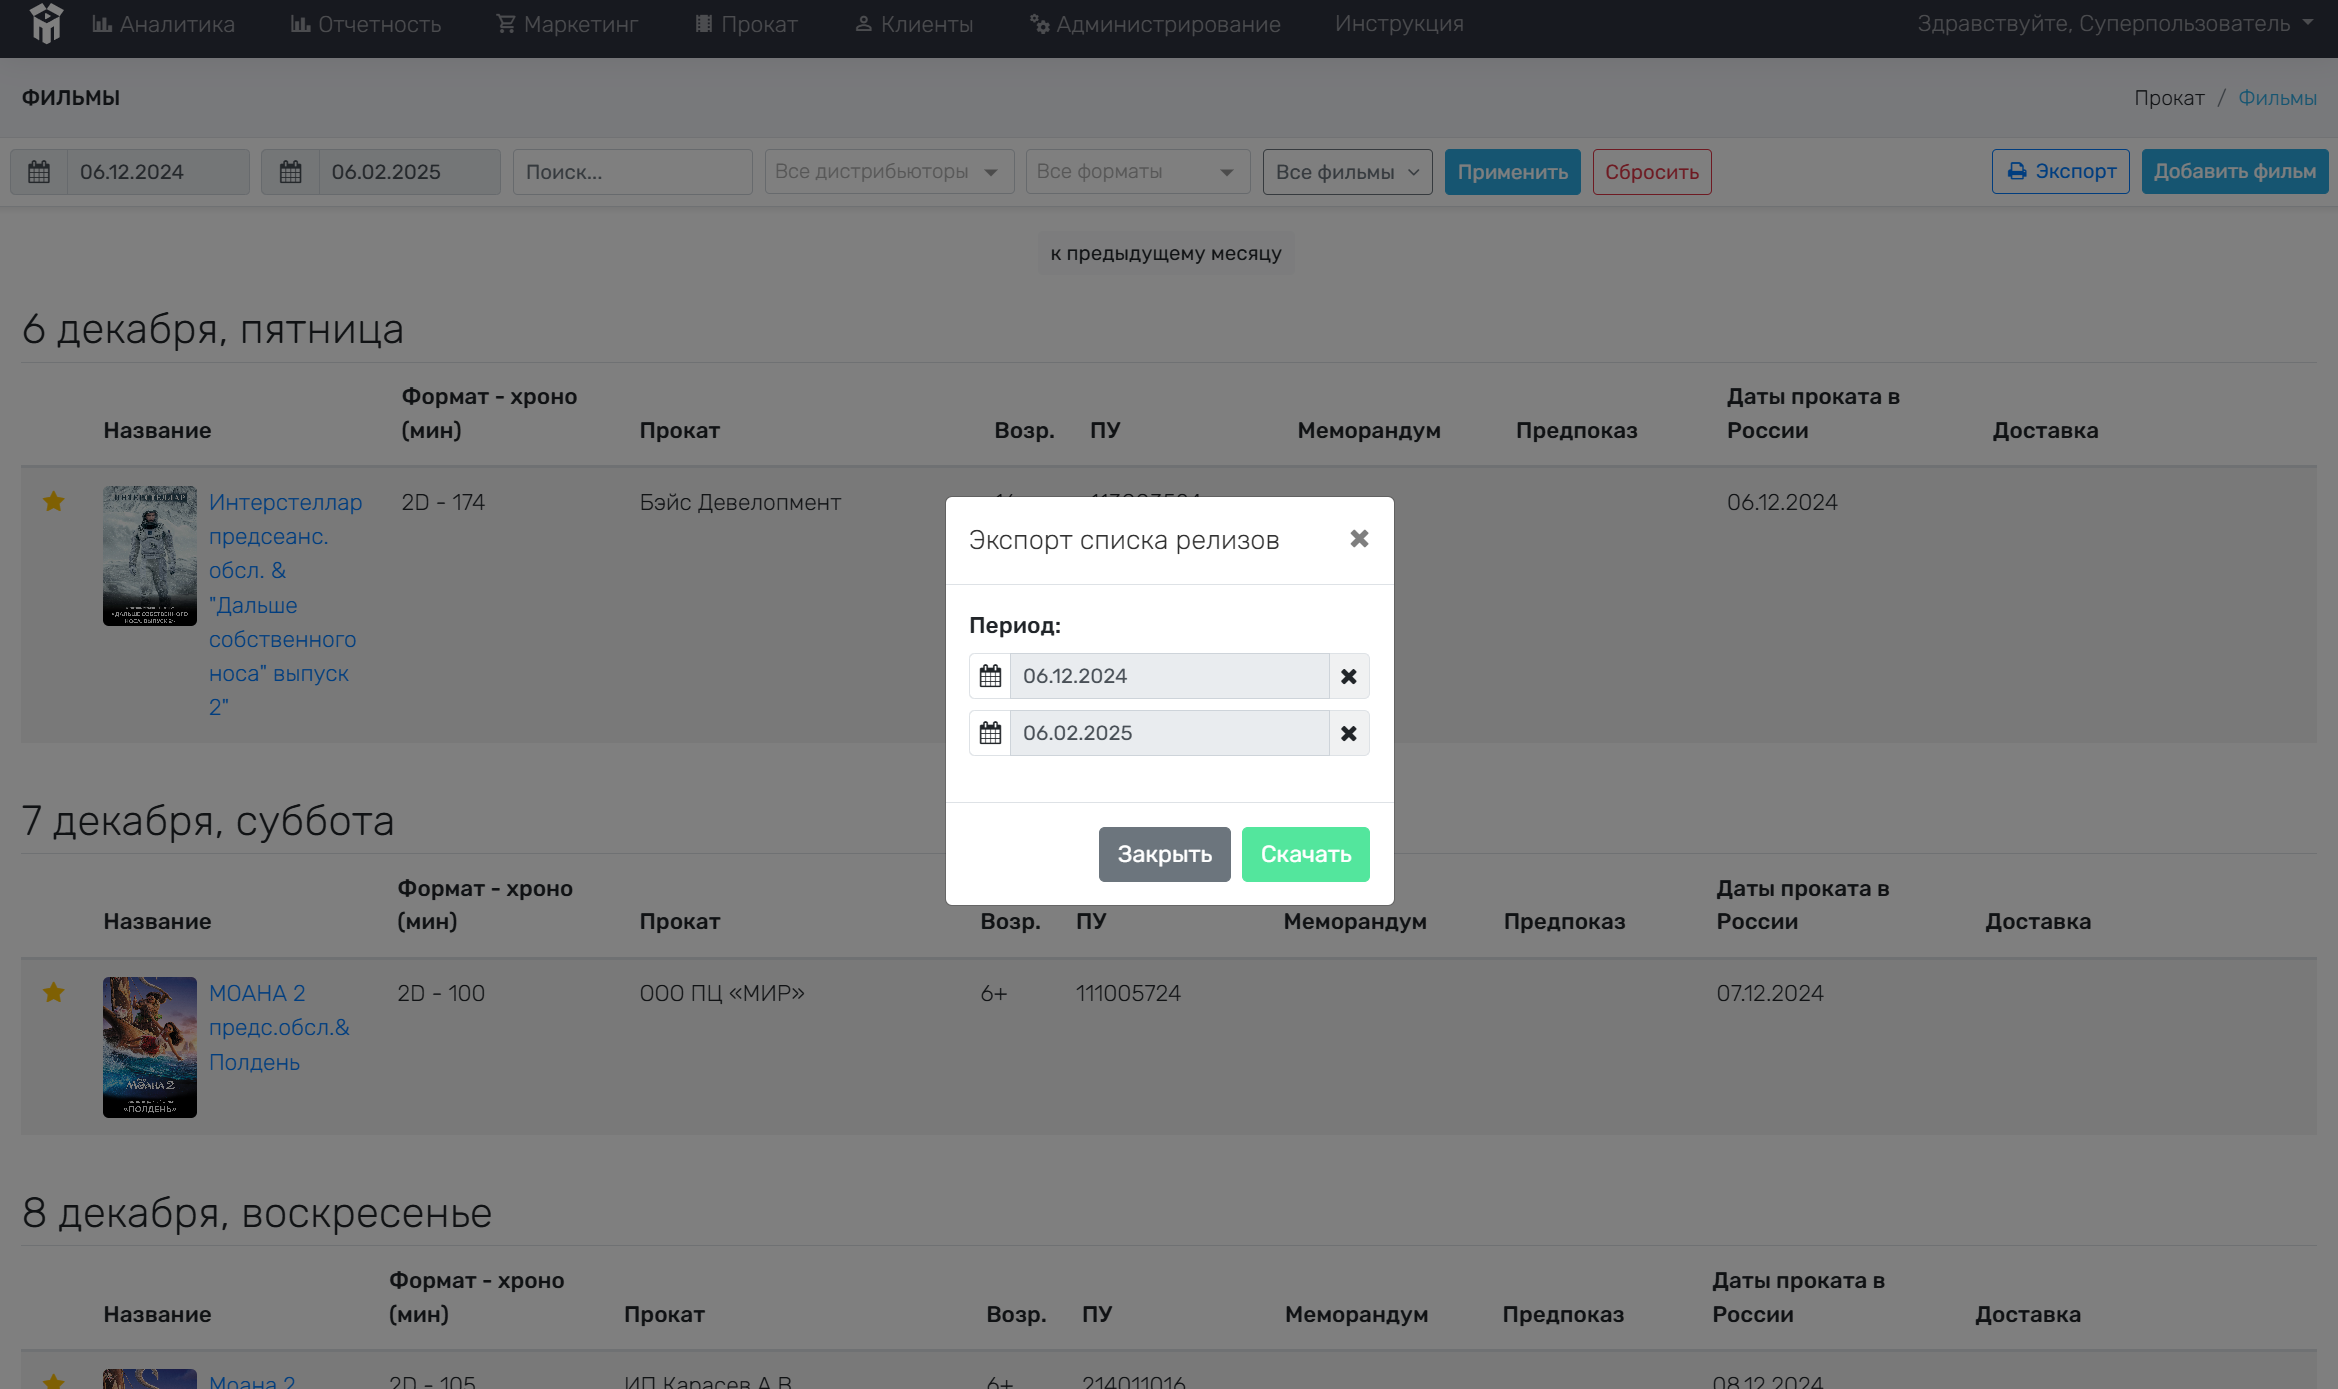Click heading 7 декабря, суббота
The width and height of the screenshot is (2338, 1389).
pos(208,821)
